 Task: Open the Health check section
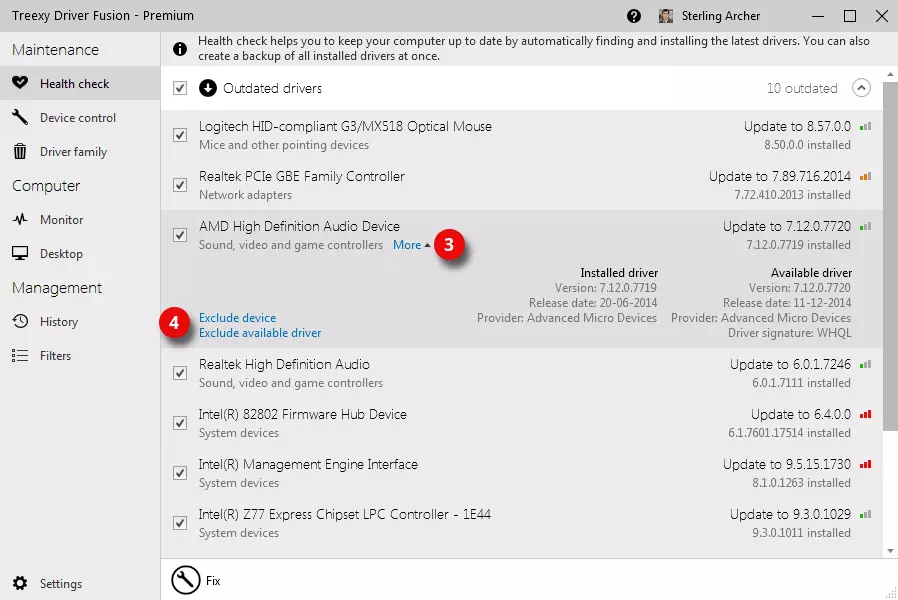click(80, 84)
